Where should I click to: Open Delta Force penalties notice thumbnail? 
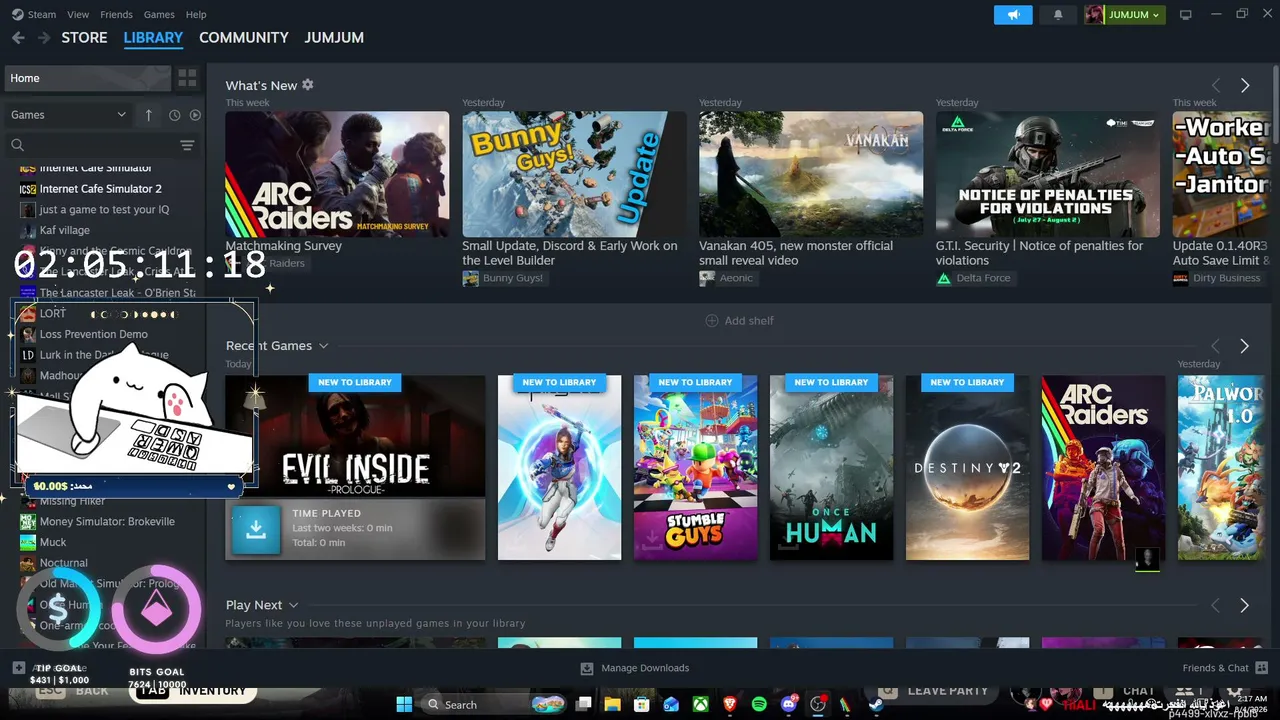[1048, 174]
